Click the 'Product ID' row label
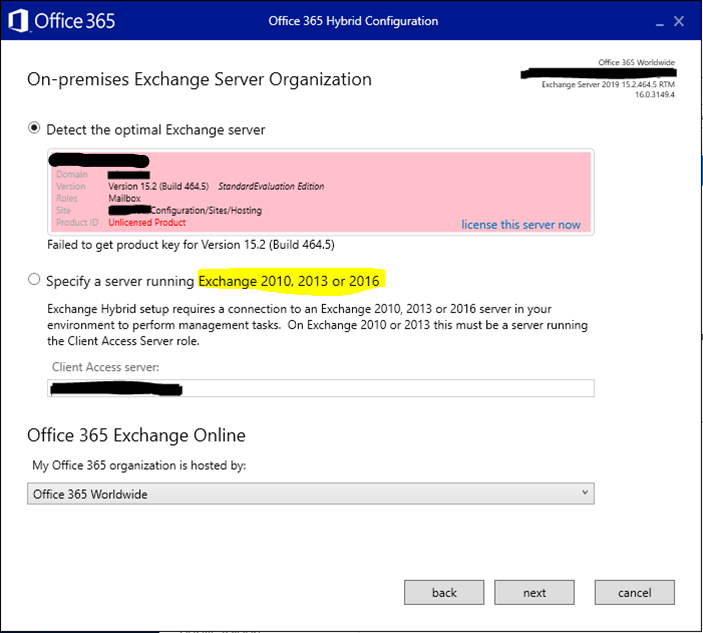Screen dimensions: 703x633 77,222
